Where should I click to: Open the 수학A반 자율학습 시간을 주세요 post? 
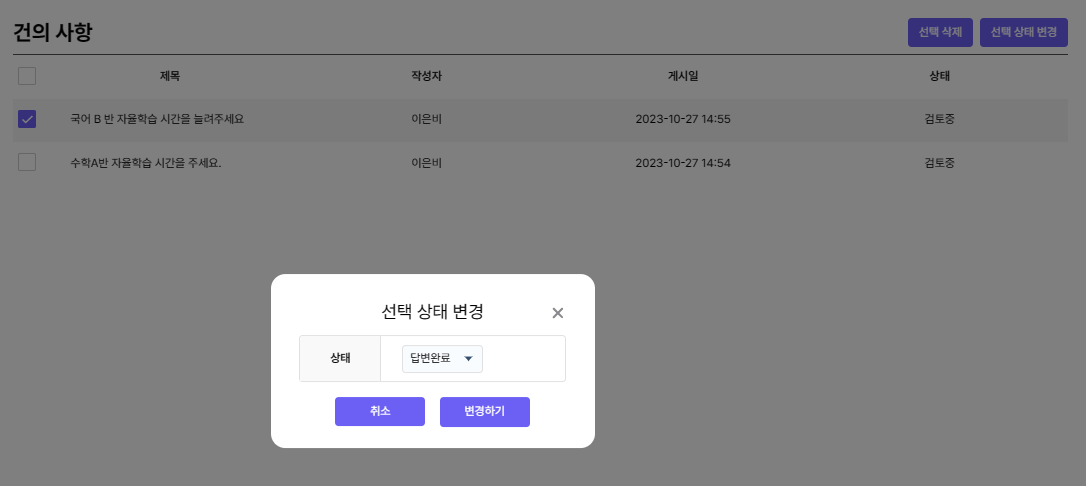(145, 162)
